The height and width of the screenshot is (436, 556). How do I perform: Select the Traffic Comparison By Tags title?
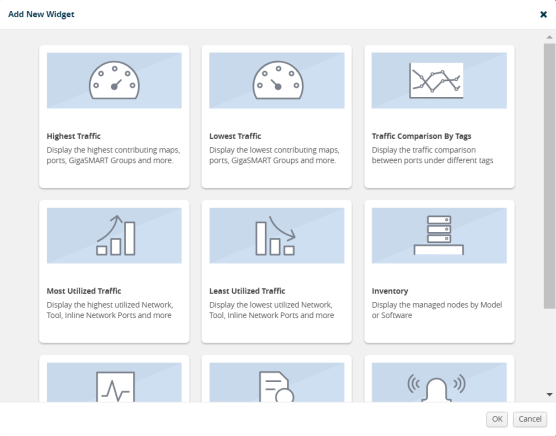[421, 136]
